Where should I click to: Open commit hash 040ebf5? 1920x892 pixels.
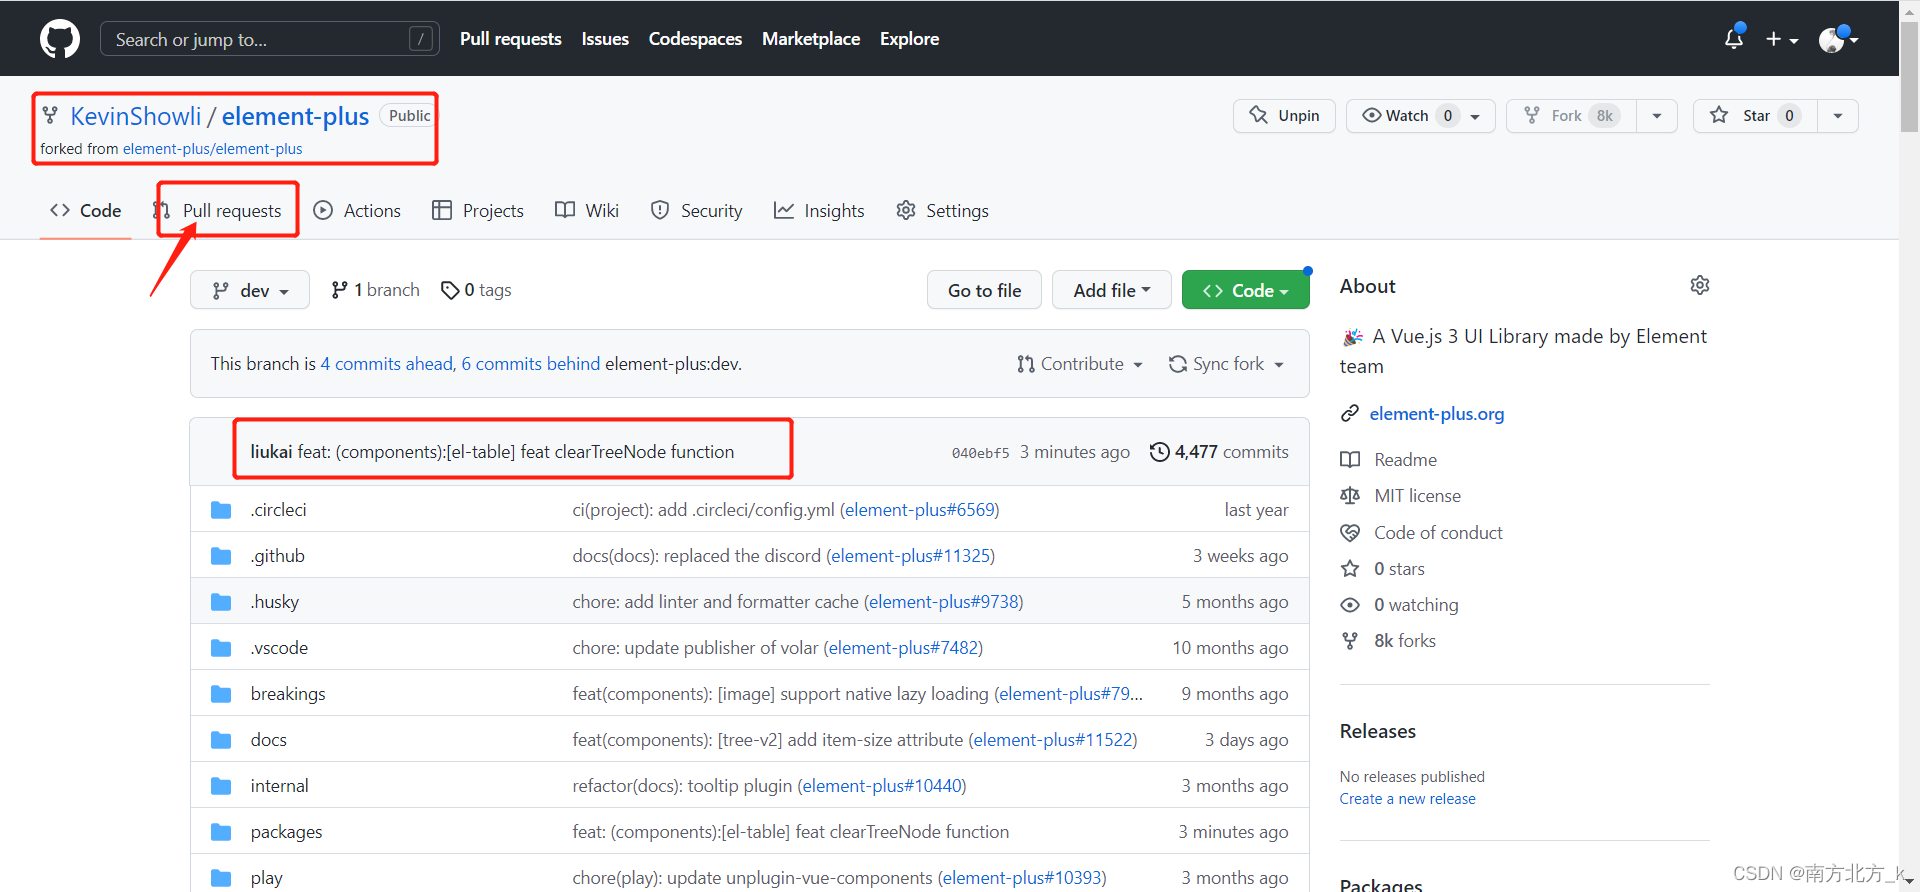pos(980,453)
